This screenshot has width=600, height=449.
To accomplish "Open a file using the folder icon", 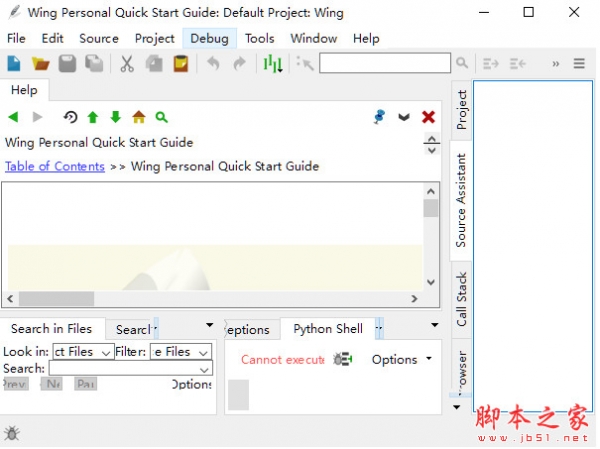I will [x=41, y=64].
